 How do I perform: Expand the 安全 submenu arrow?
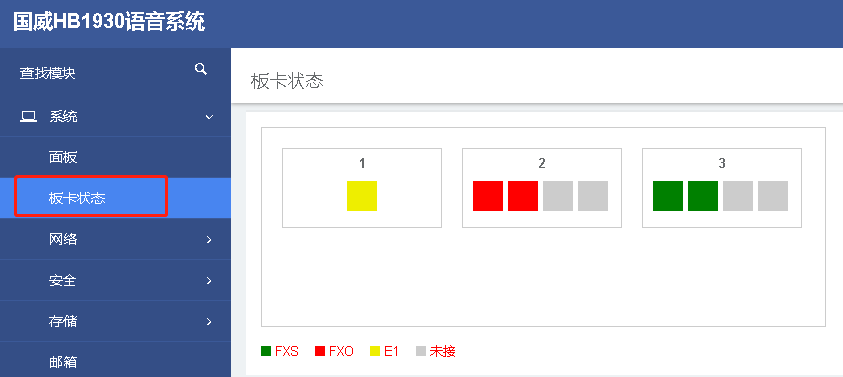tap(209, 281)
